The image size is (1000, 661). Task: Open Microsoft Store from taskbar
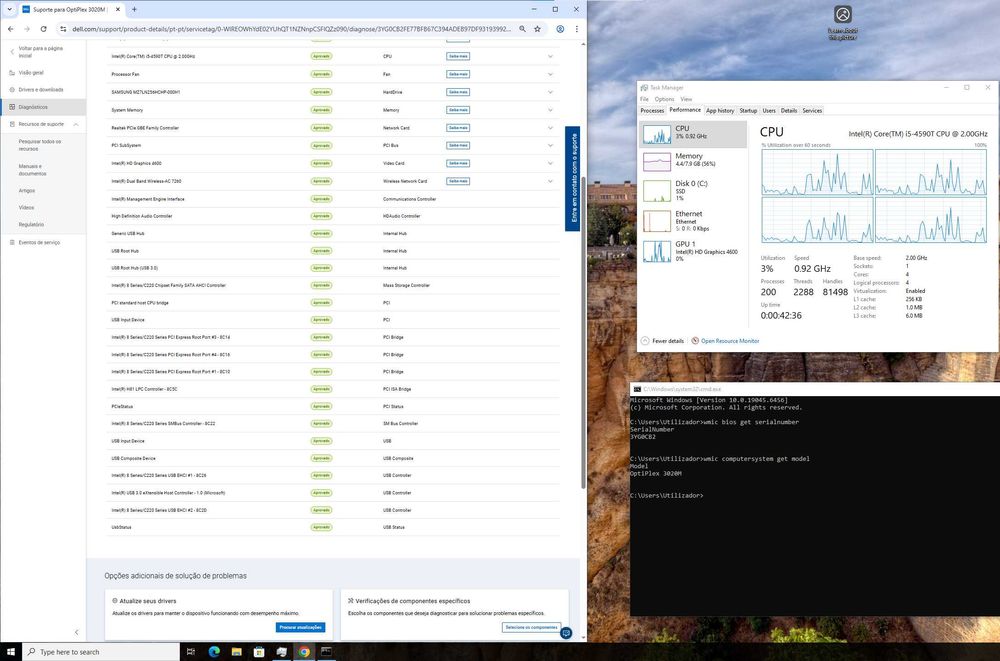(x=259, y=651)
